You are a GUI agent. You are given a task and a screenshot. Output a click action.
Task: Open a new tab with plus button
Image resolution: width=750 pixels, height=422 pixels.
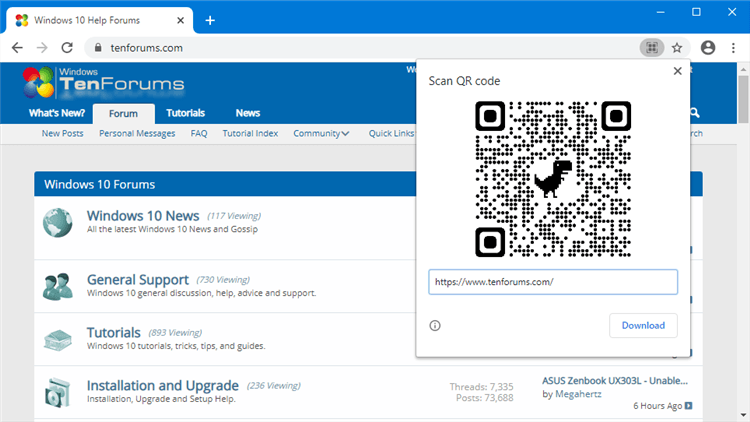[210, 21]
